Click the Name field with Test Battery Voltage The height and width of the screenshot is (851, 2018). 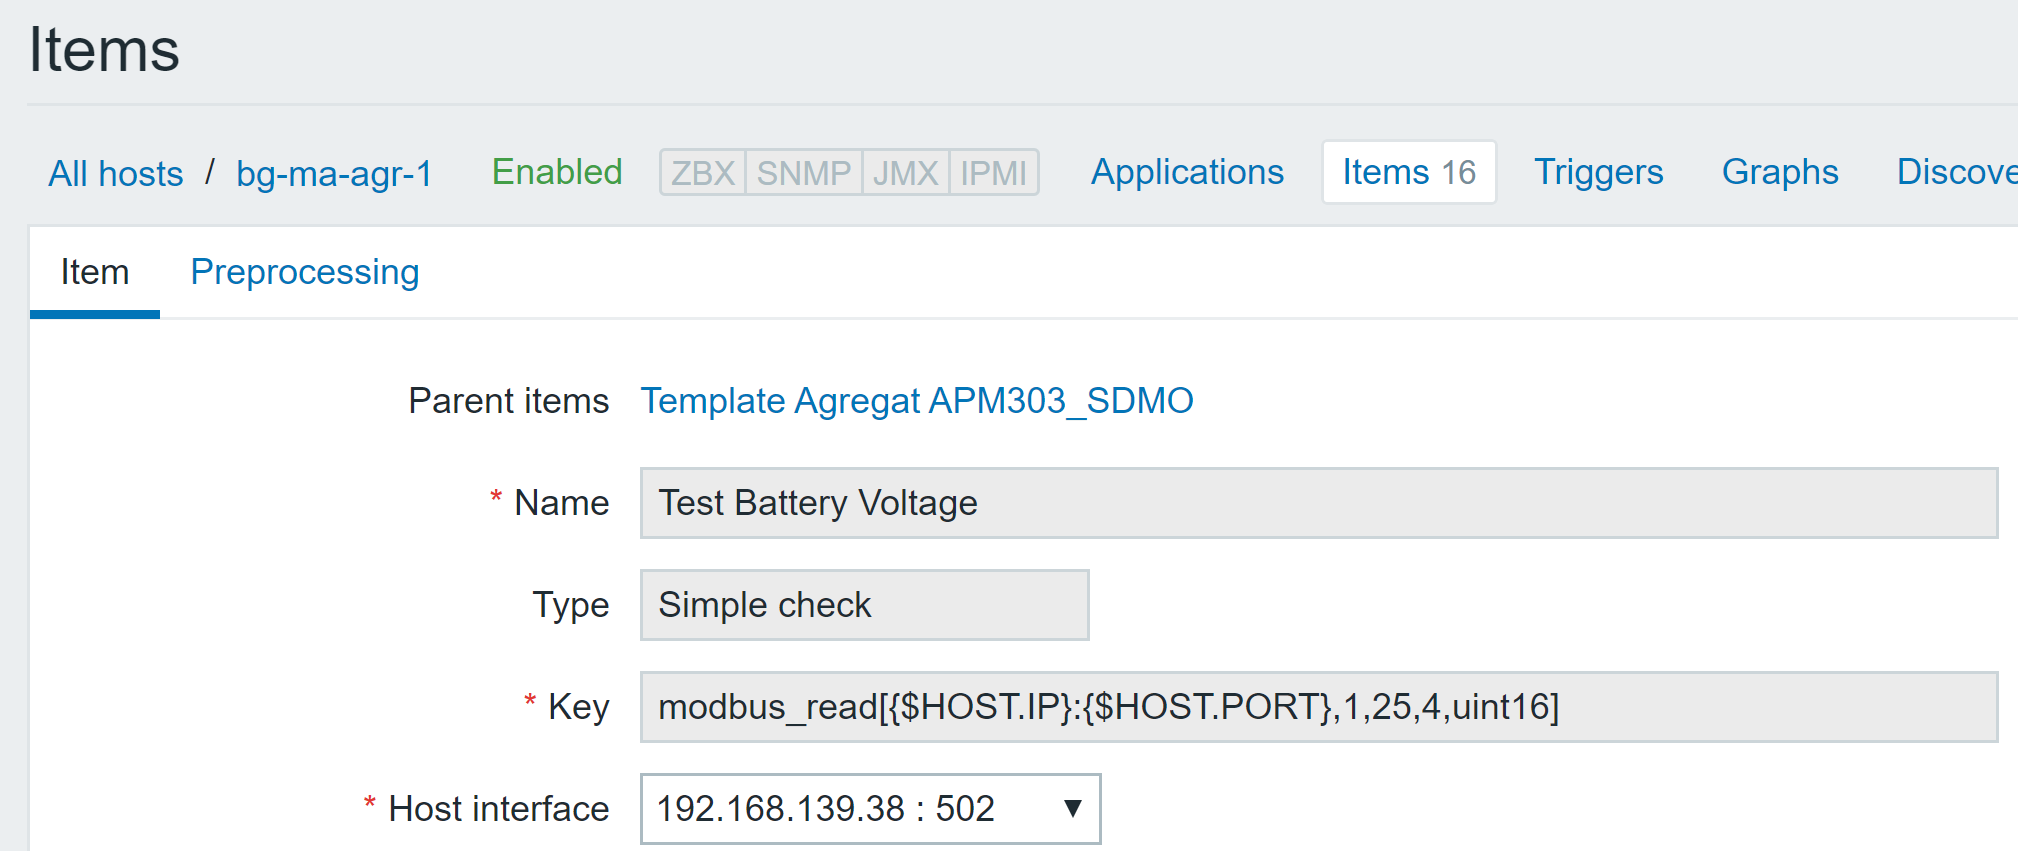click(x=1318, y=503)
